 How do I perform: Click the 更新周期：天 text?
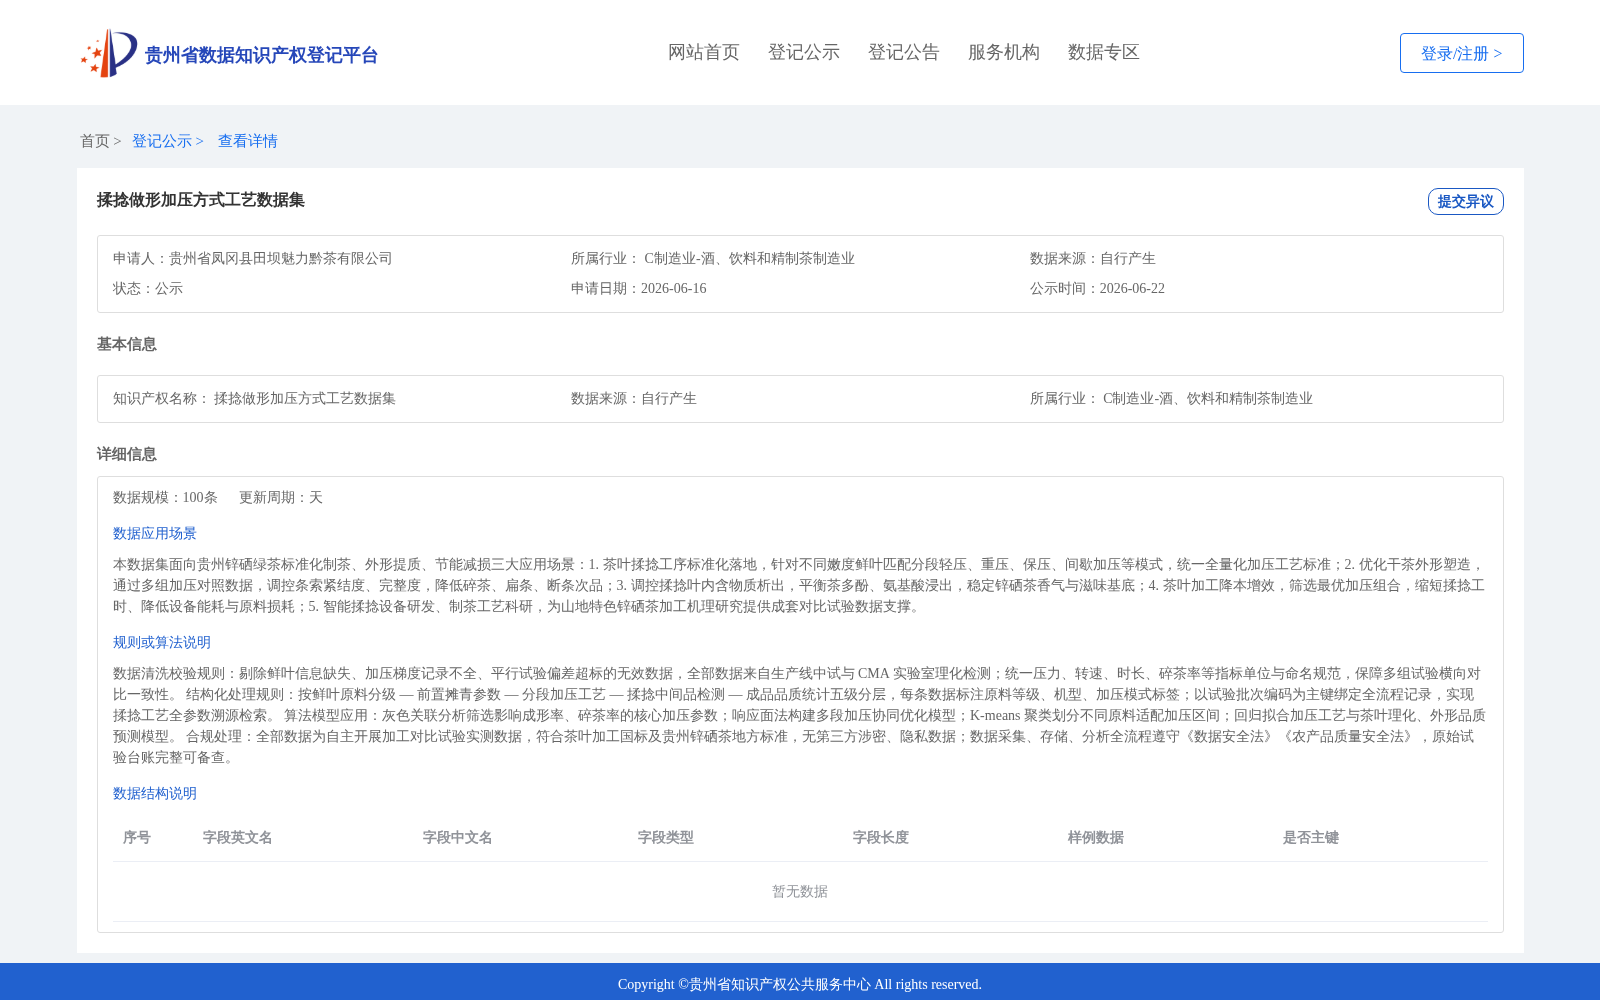281,497
